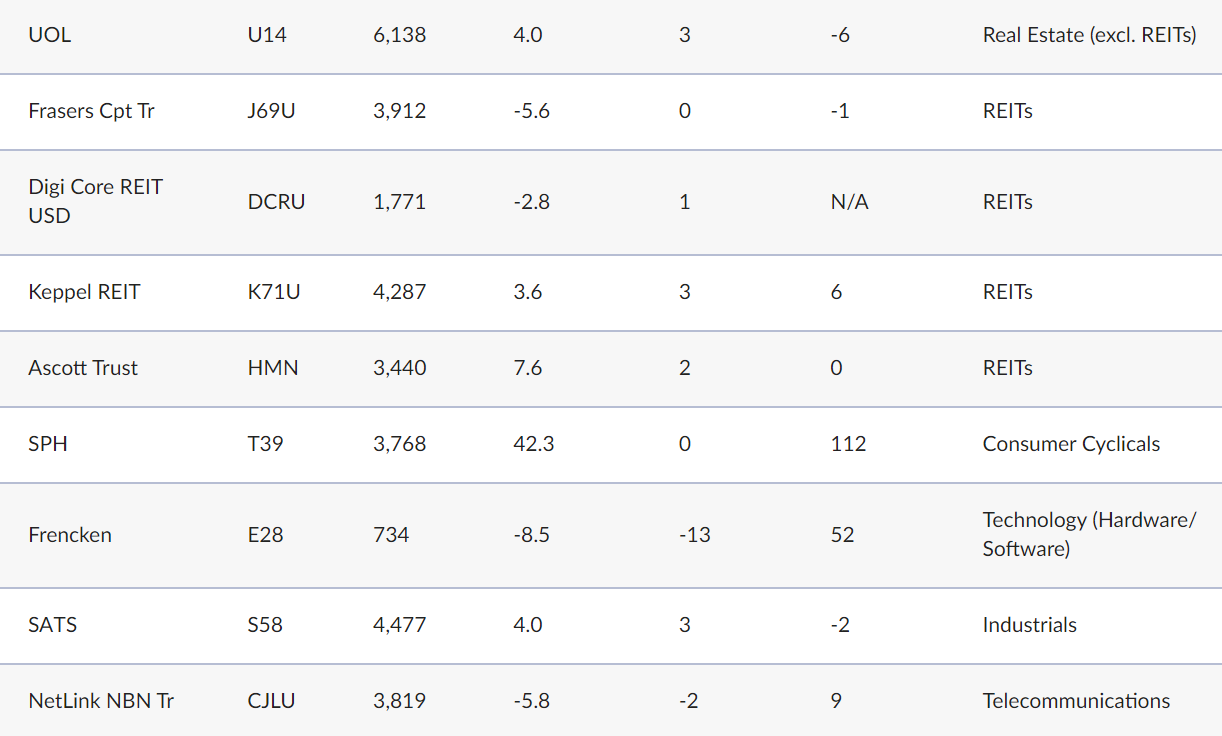Screen dimensions: 1222x736
Task: Select the J69U ticker cell
Action: pos(271,111)
